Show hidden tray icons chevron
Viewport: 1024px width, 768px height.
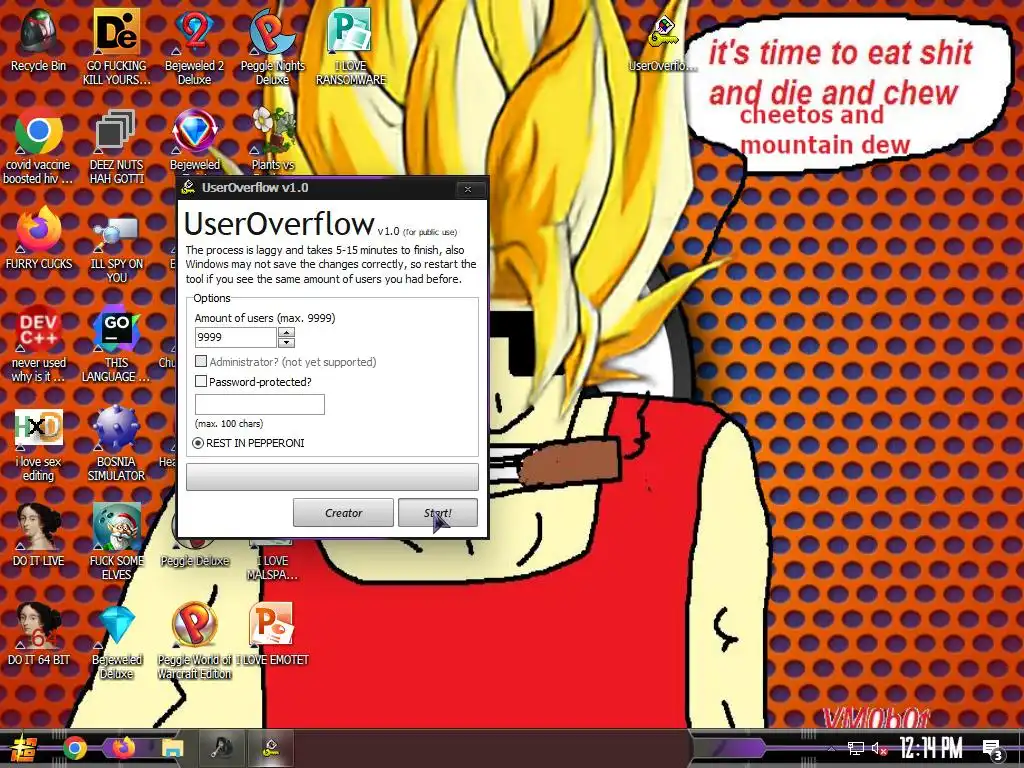pos(831,748)
